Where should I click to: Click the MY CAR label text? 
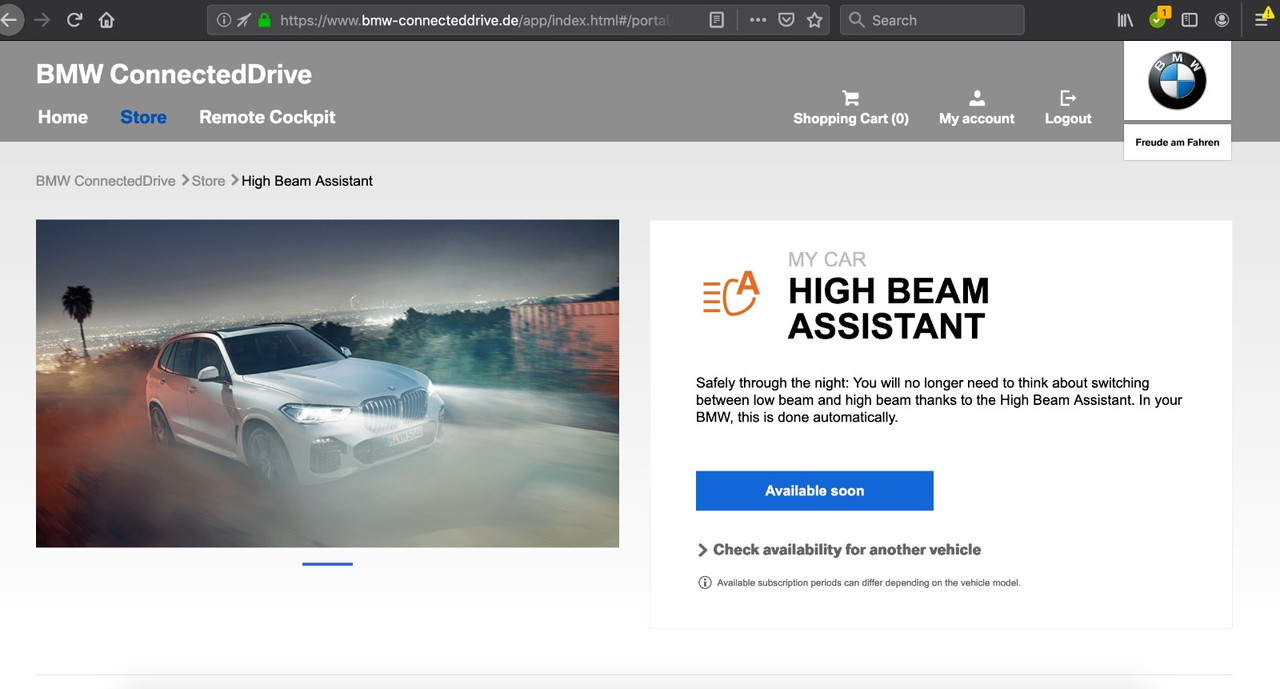click(827, 259)
